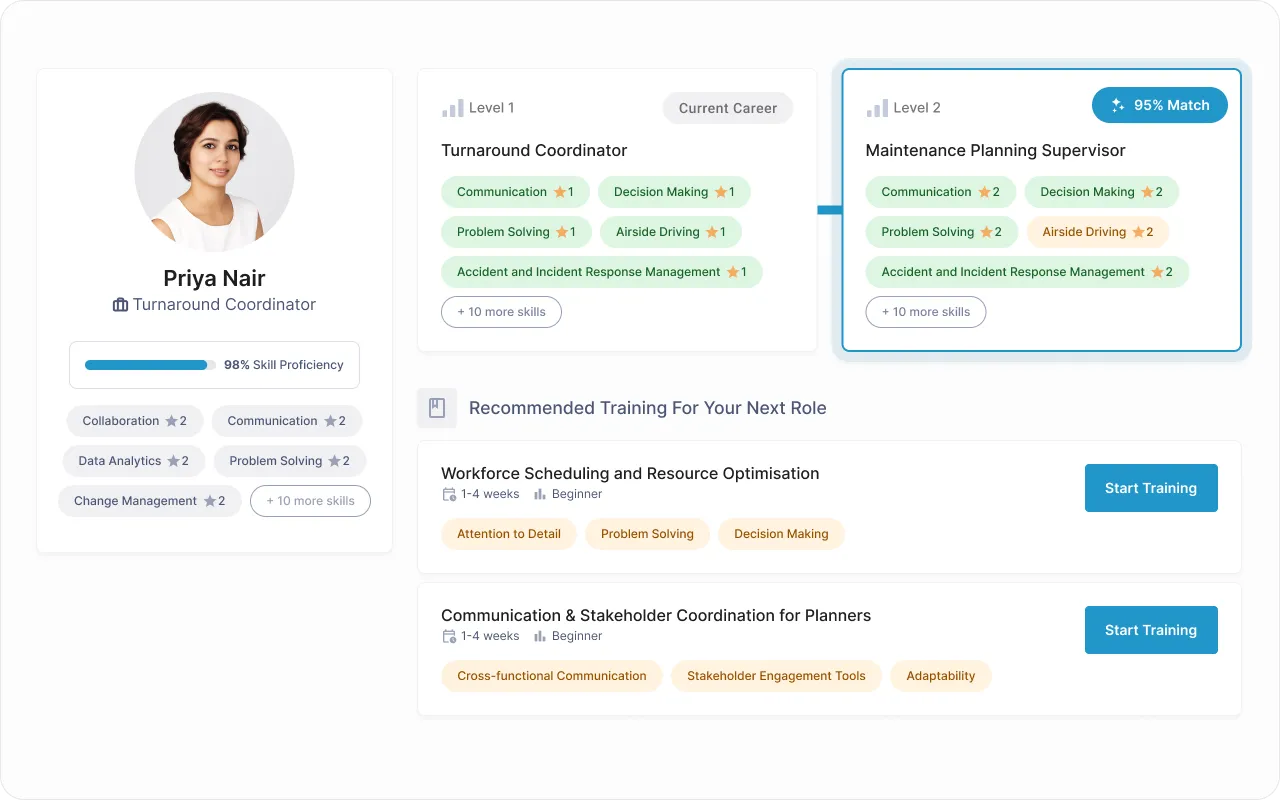Click the Cross-functional Communication tag
The width and height of the screenshot is (1280, 800).
(551, 676)
